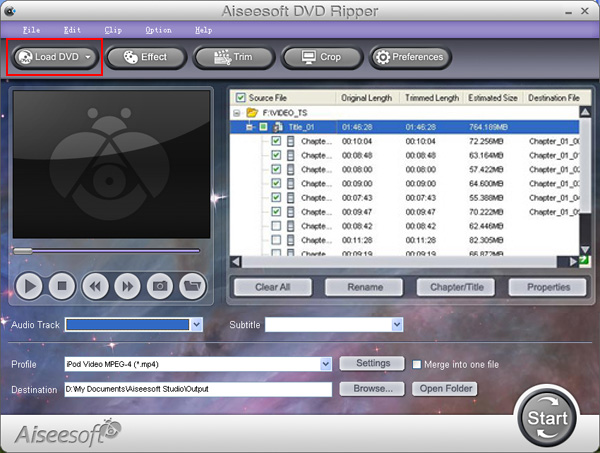Viewport: 600px width, 453px height.
Task: Stop the preview playback
Action: 62,286
